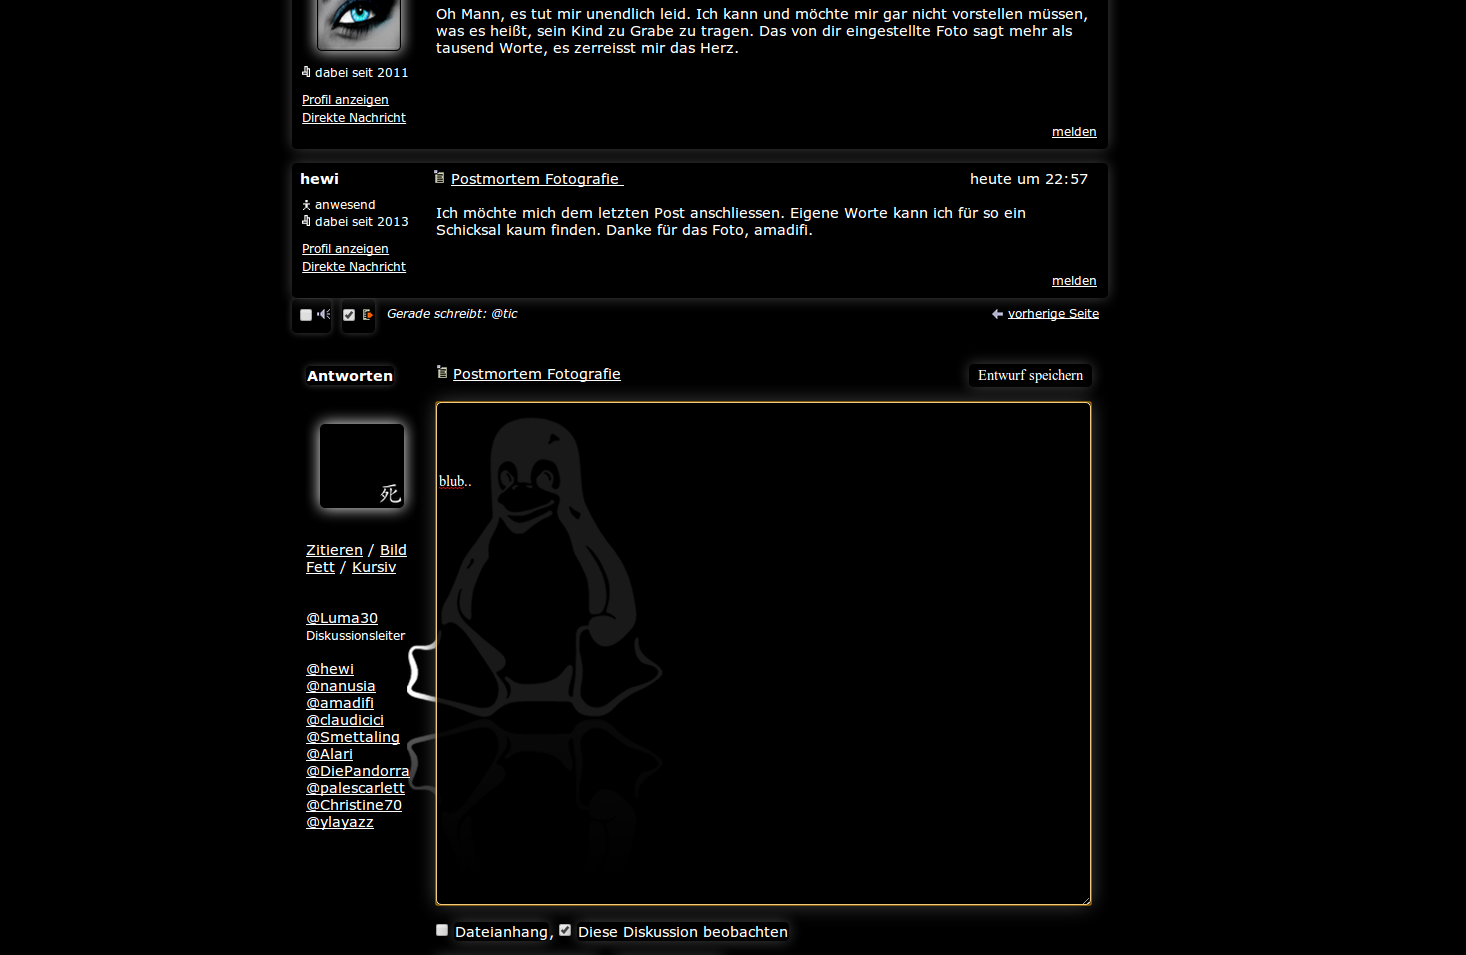
Task: Click your own avatar thumbnail under Antworten
Action: click(x=362, y=466)
